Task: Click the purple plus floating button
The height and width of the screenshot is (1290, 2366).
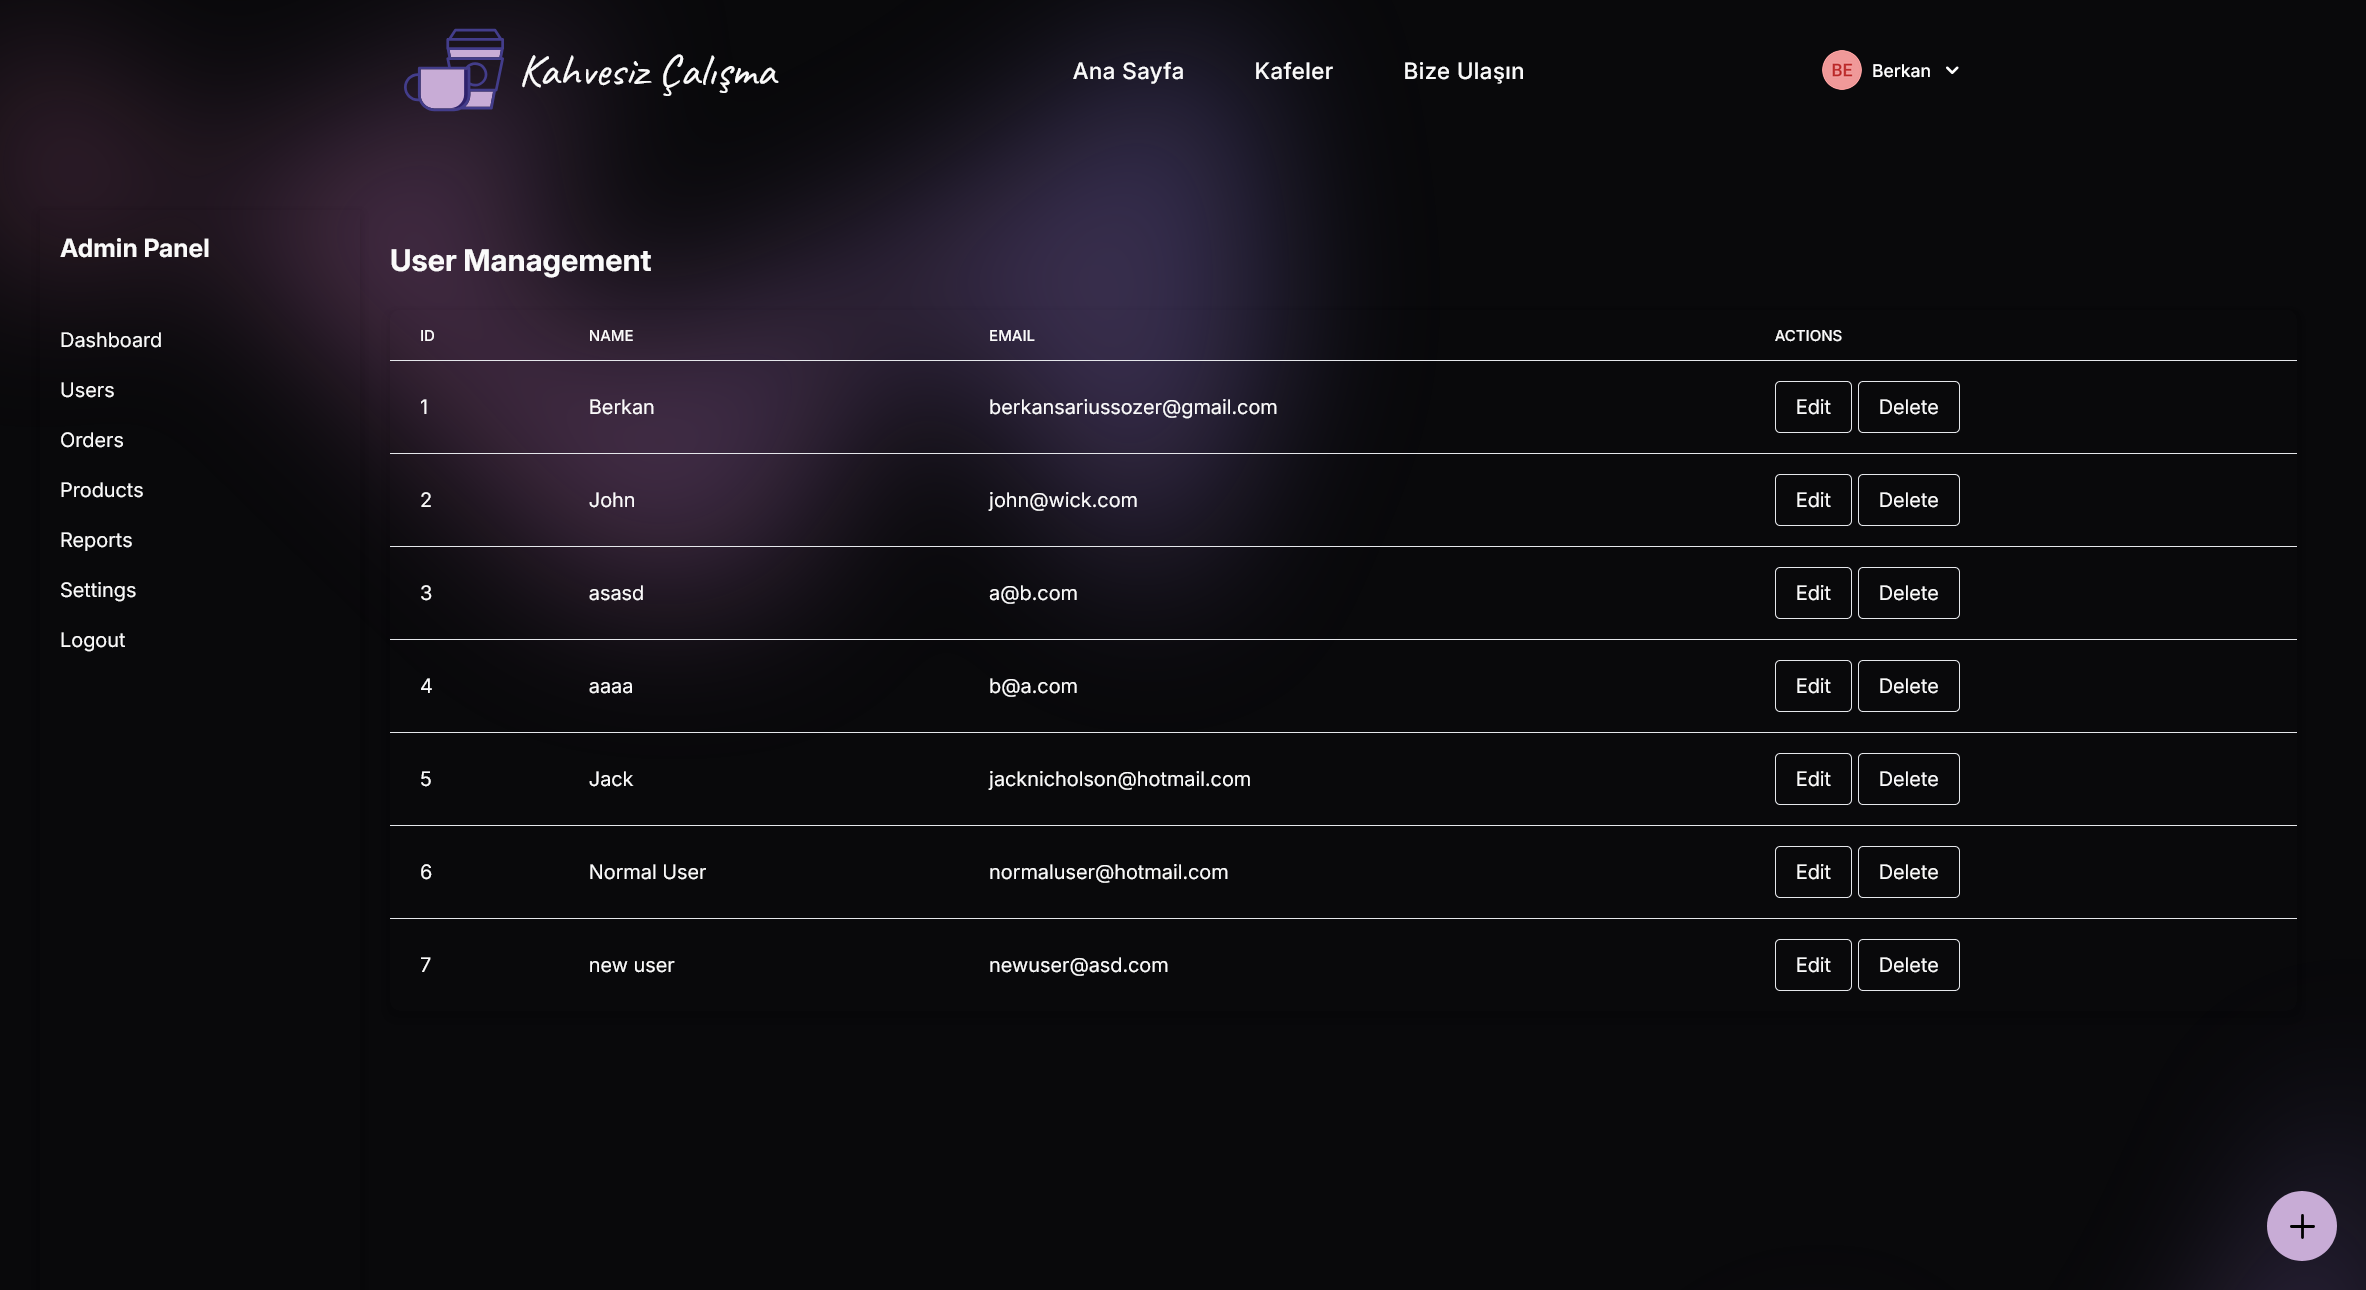Action: pos(2301,1225)
